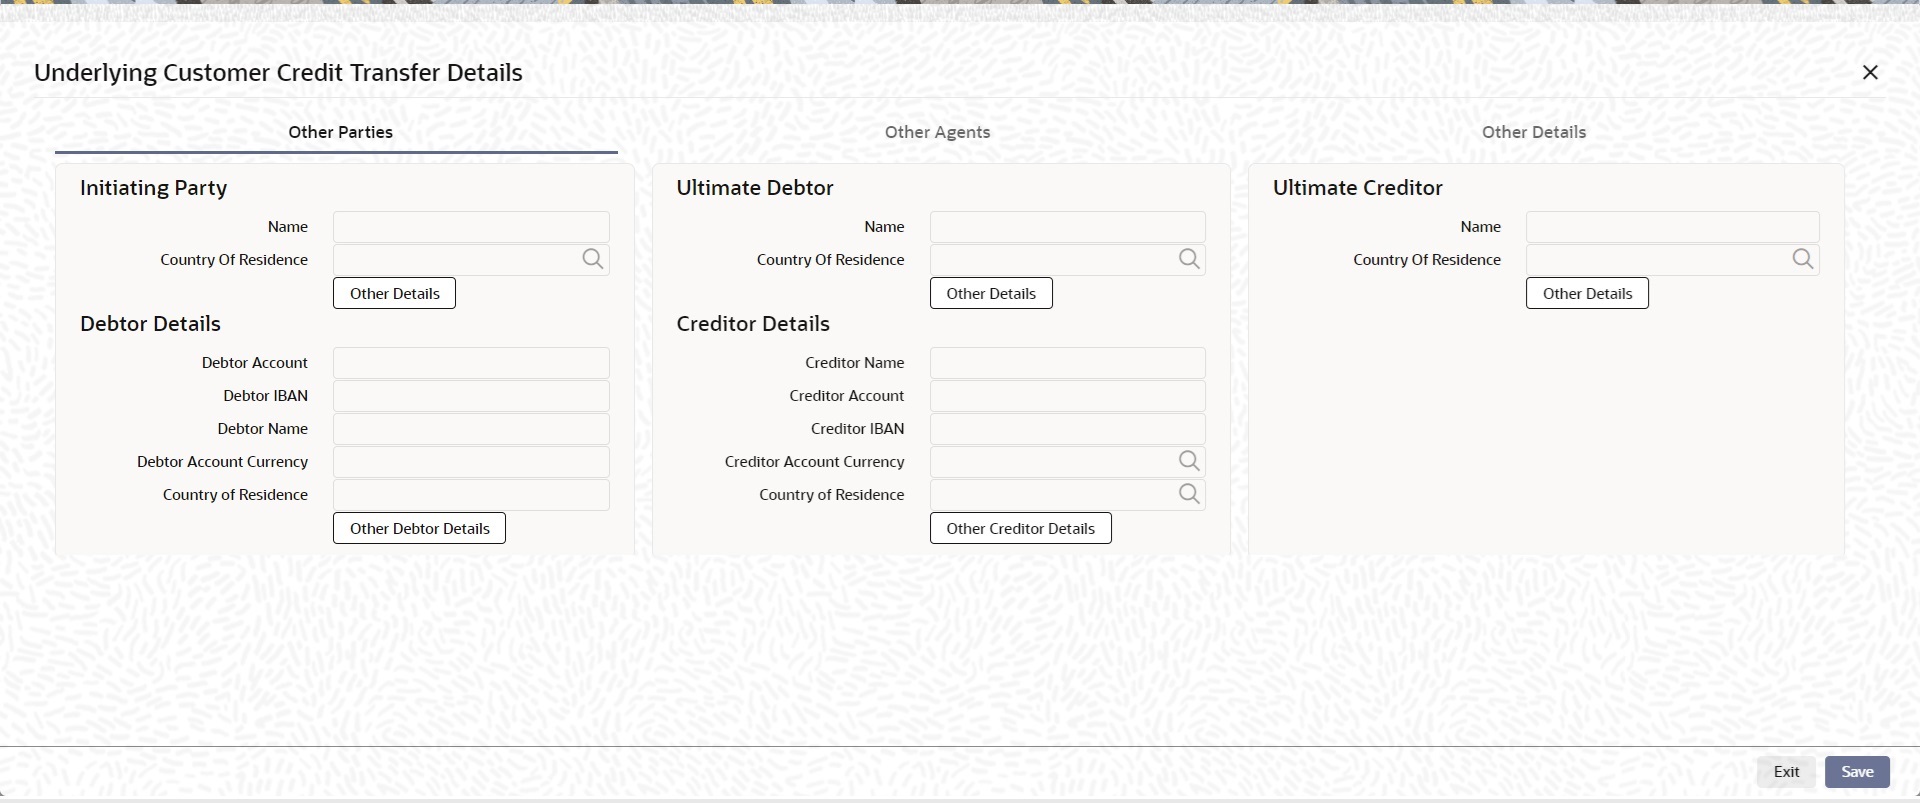Select the Ultimate Debtor section heading

coord(755,188)
